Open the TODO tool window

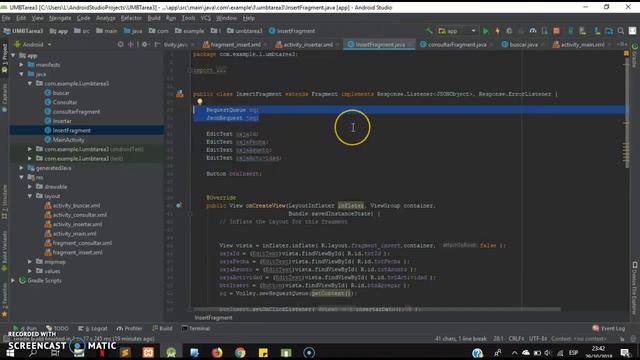coord(57,328)
